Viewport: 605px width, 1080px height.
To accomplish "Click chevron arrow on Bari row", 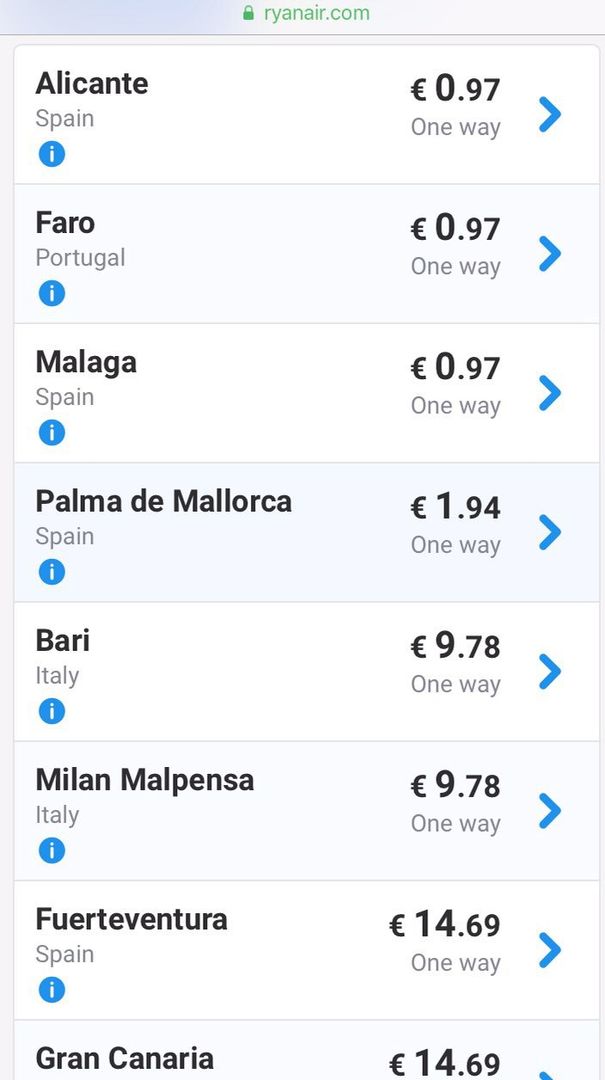I will pos(550,672).
